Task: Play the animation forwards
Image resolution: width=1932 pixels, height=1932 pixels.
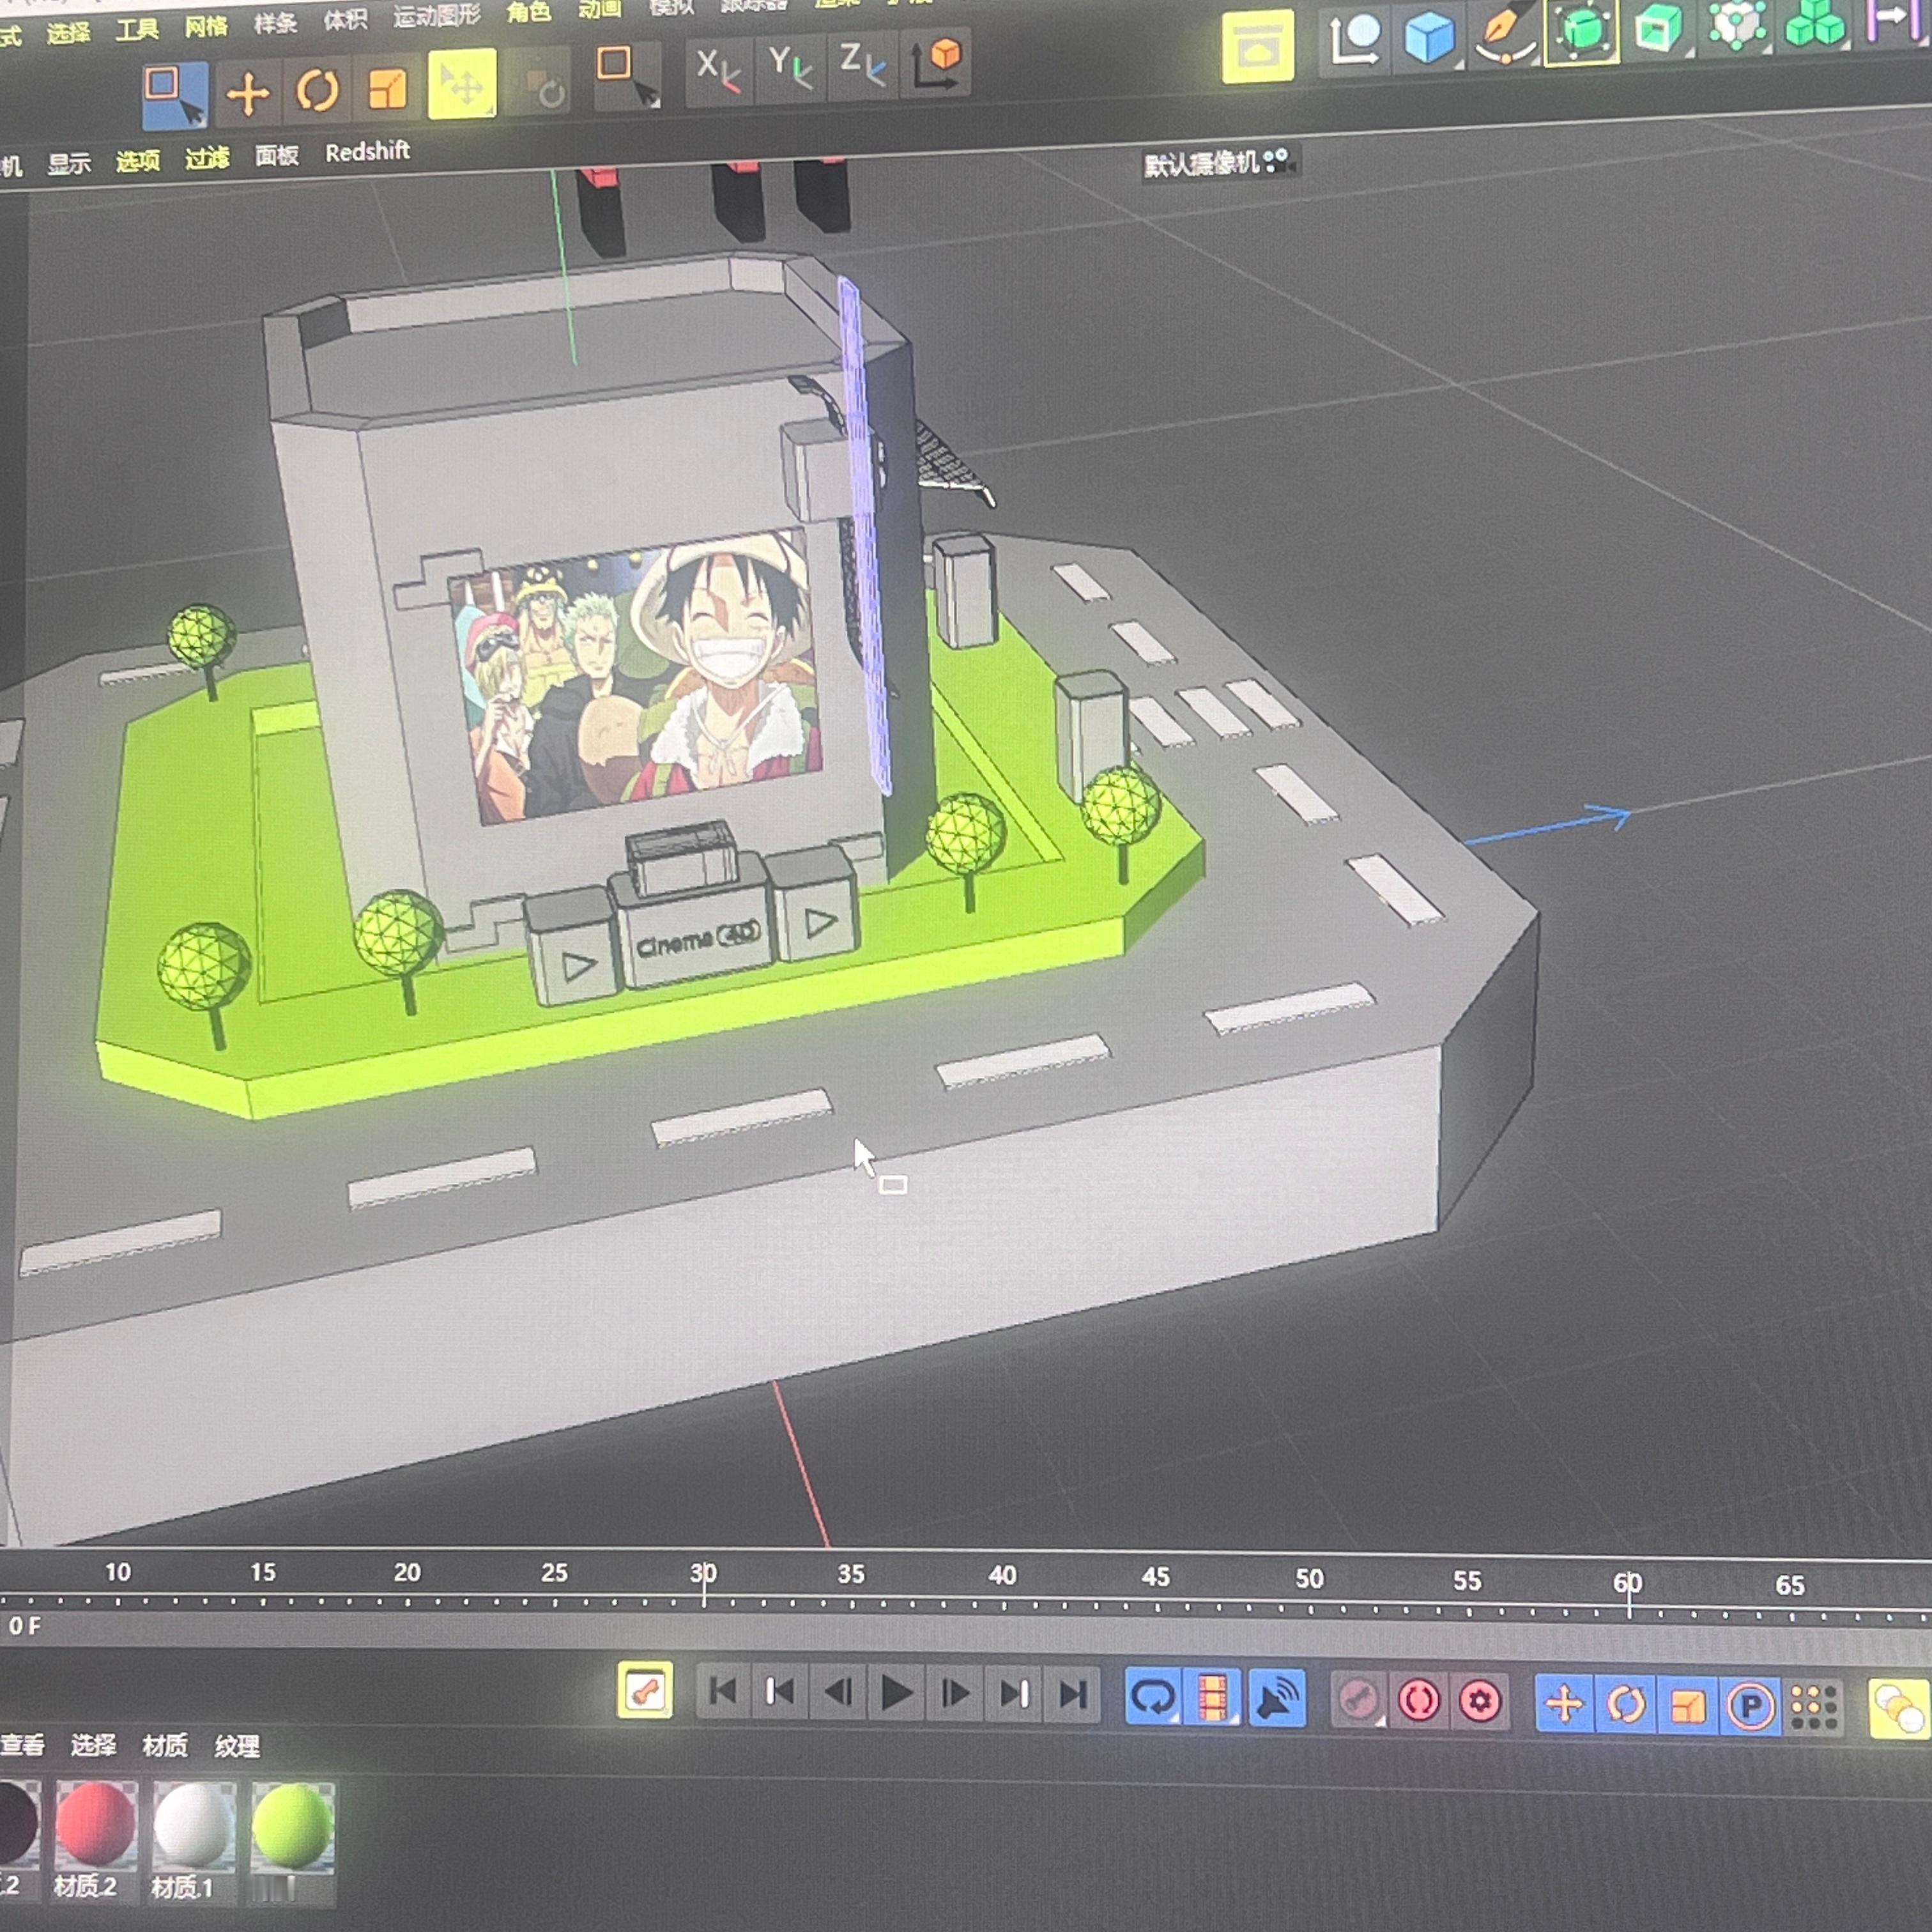Action: (x=897, y=1694)
